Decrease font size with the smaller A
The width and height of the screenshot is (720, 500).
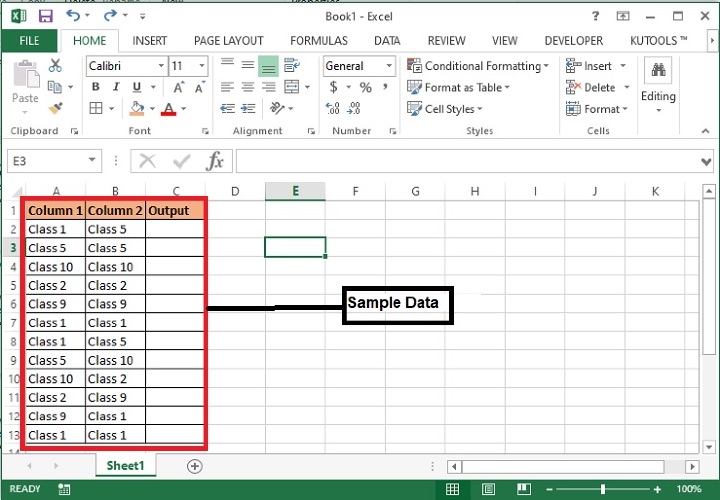click(x=200, y=87)
